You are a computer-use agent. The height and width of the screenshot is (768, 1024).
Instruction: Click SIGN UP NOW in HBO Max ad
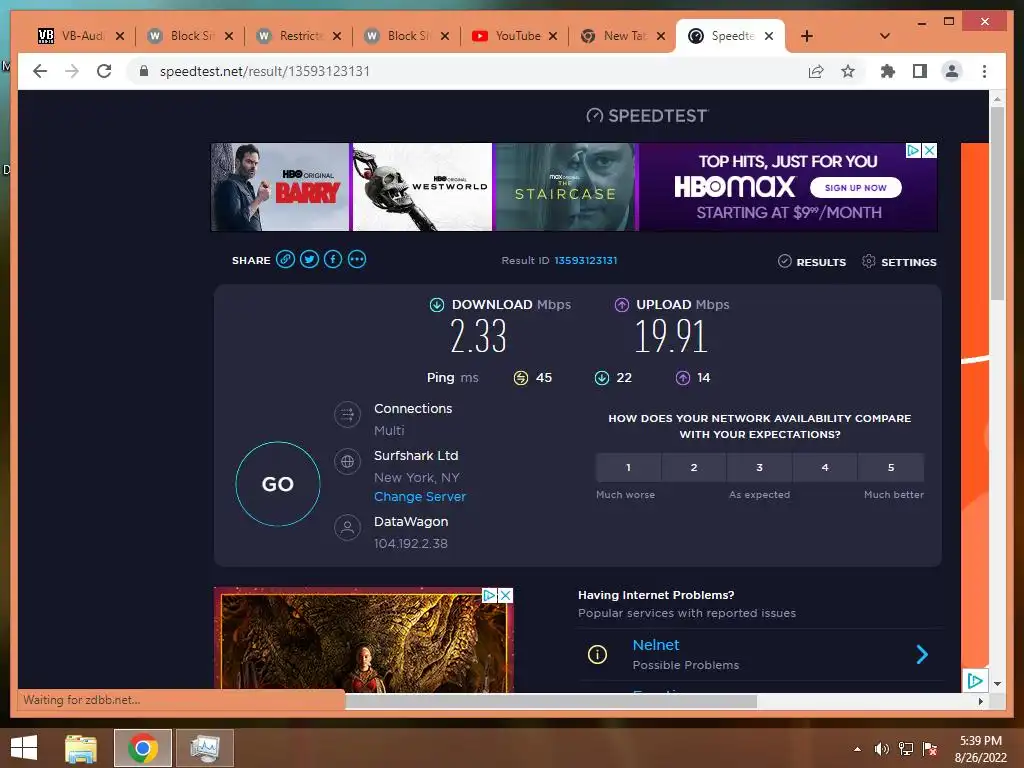pos(856,187)
